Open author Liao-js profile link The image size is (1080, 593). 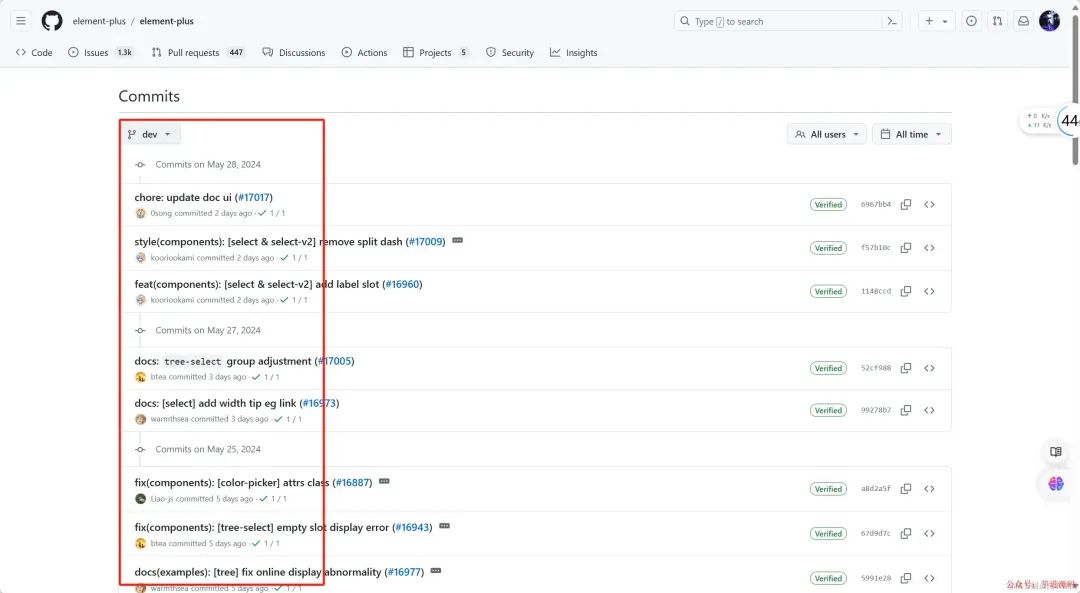coord(162,499)
